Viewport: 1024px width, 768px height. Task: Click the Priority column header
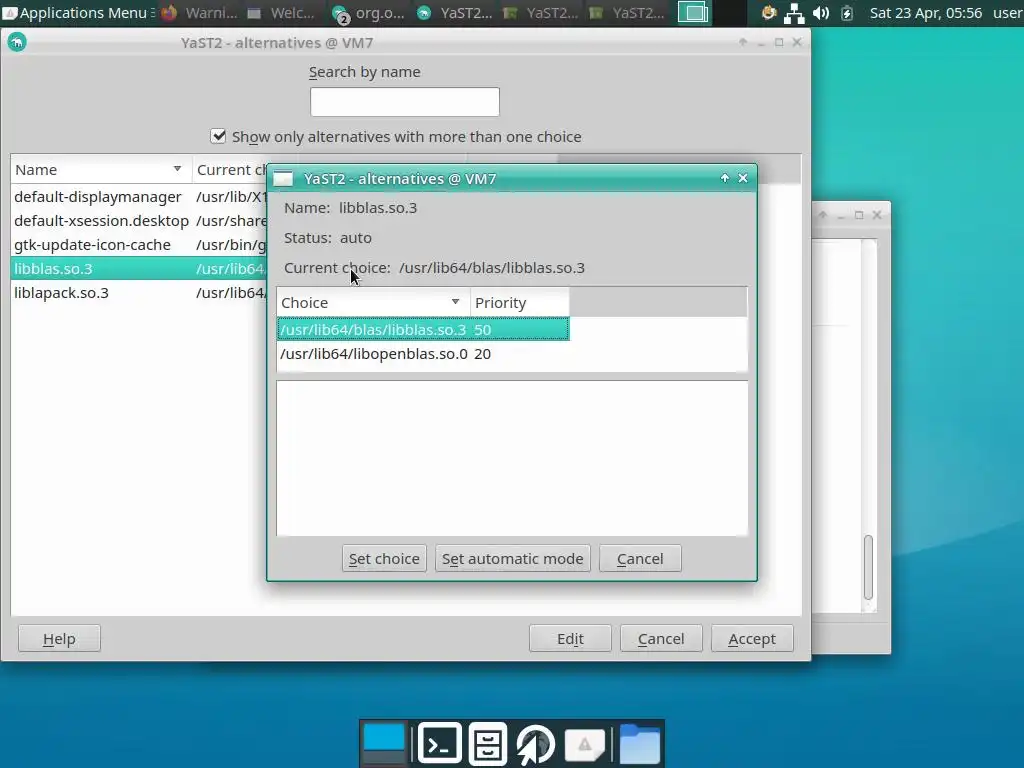(520, 302)
